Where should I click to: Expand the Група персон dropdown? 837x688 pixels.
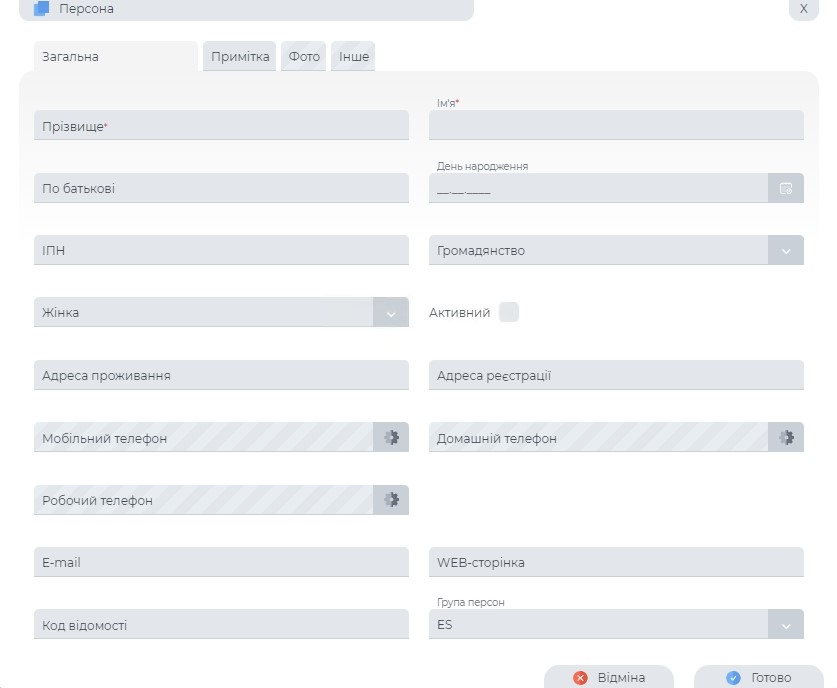pyautogui.click(x=786, y=625)
